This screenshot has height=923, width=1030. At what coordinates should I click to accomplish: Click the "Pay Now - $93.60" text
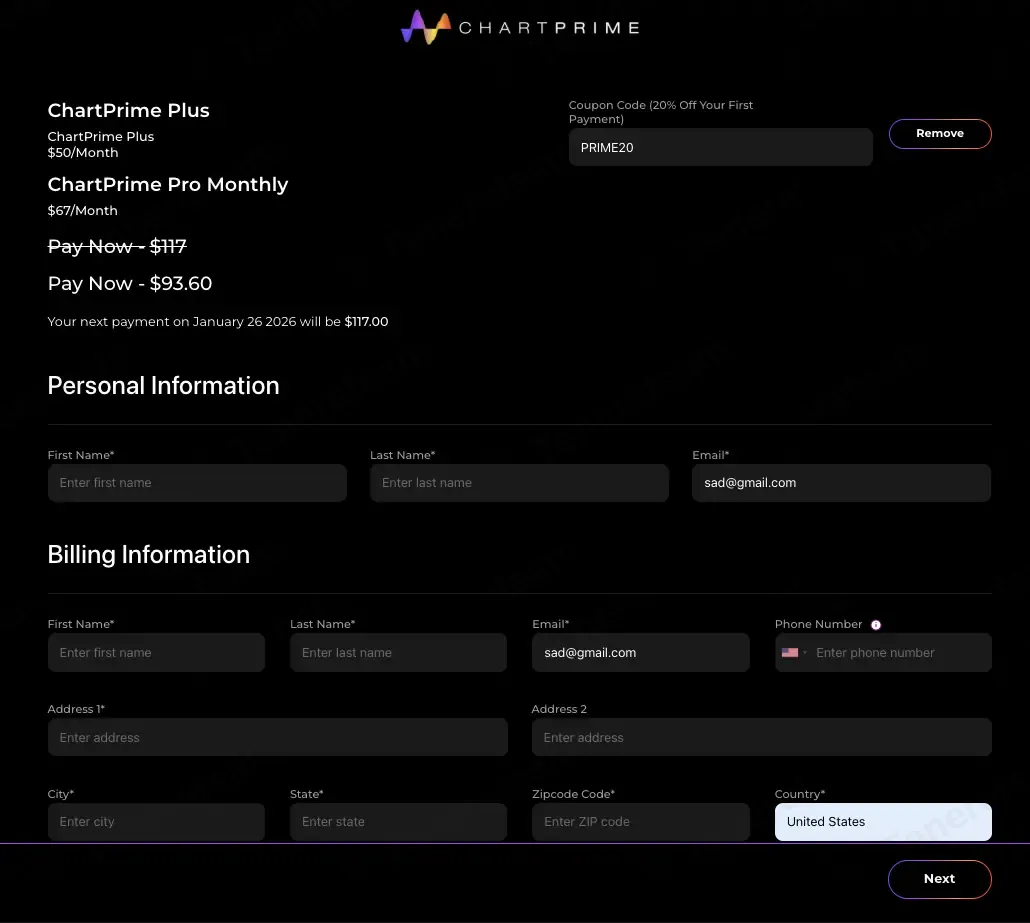click(x=130, y=283)
